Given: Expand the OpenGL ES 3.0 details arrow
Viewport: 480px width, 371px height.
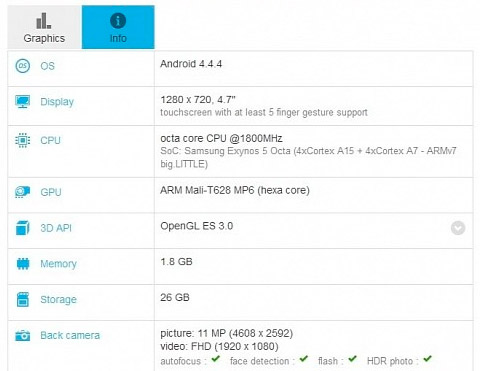Looking at the screenshot, I should pos(458,228).
